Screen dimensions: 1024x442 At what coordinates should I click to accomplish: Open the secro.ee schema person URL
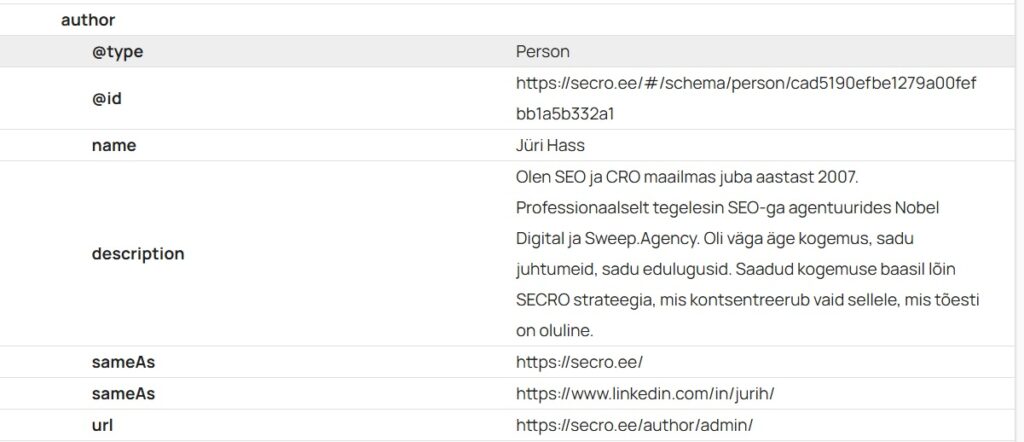(x=745, y=83)
